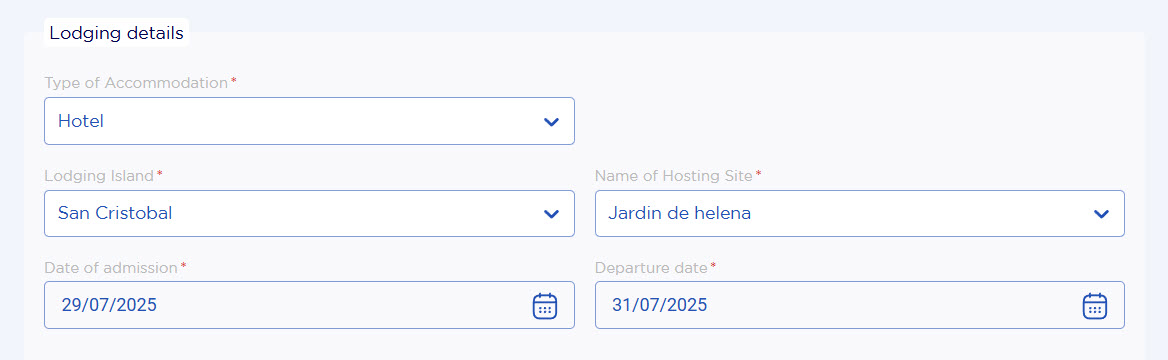Click the Name of Hosting Site label
This screenshot has height=360, width=1168.
pos(673,176)
